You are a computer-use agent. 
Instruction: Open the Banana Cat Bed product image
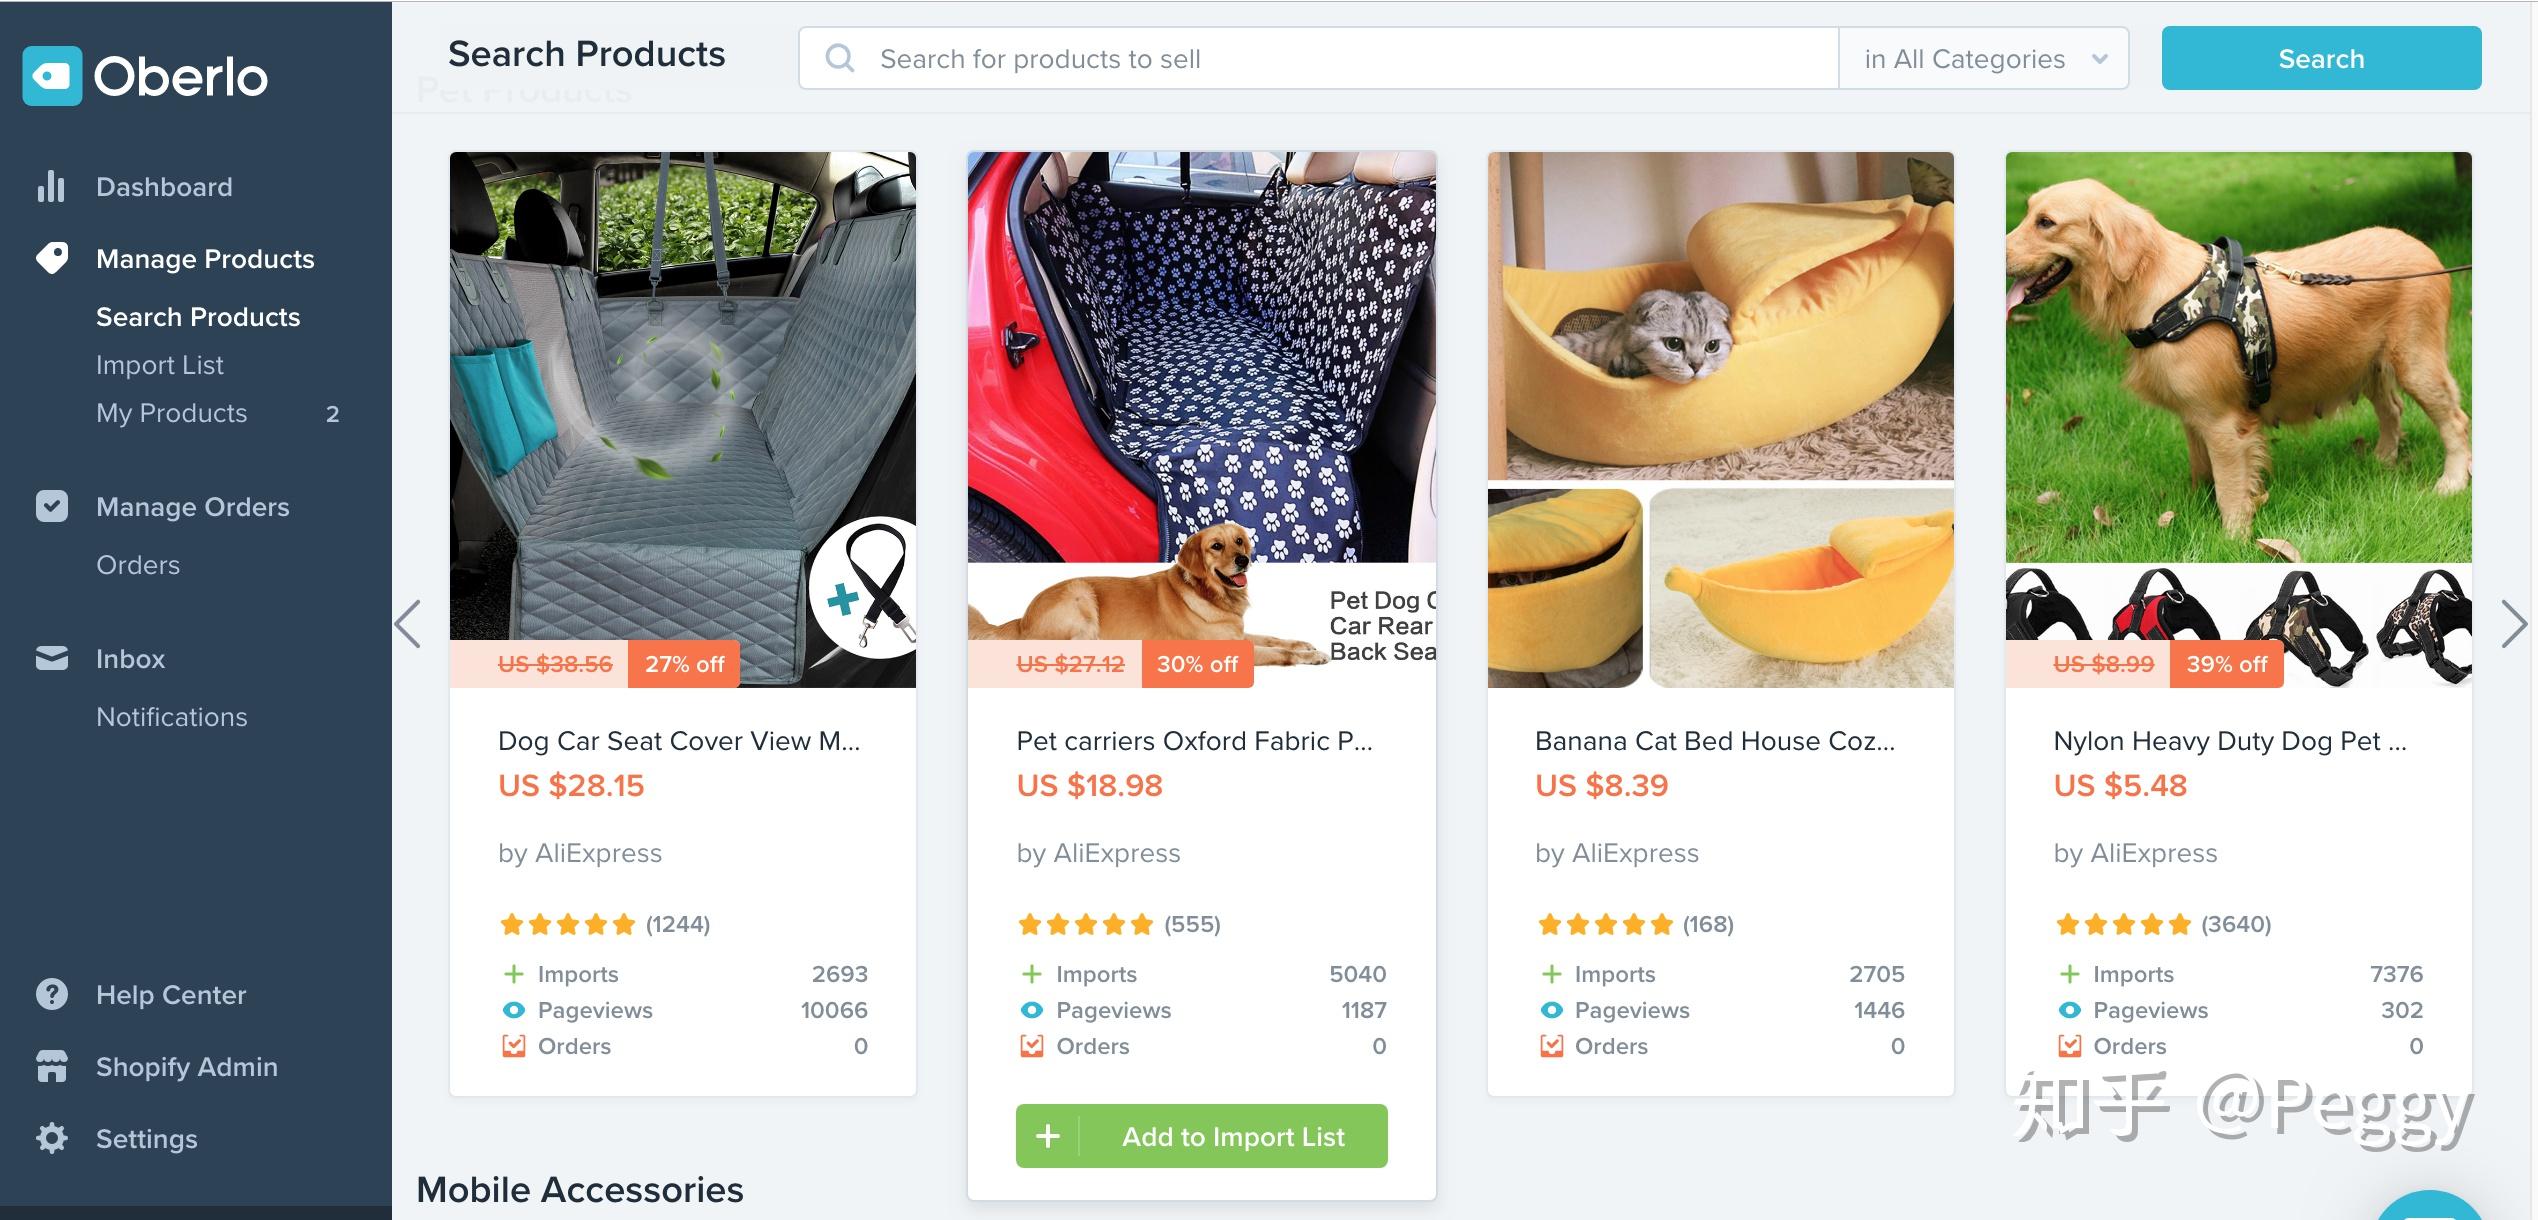pyautogui.click(x=1720, y=419)
